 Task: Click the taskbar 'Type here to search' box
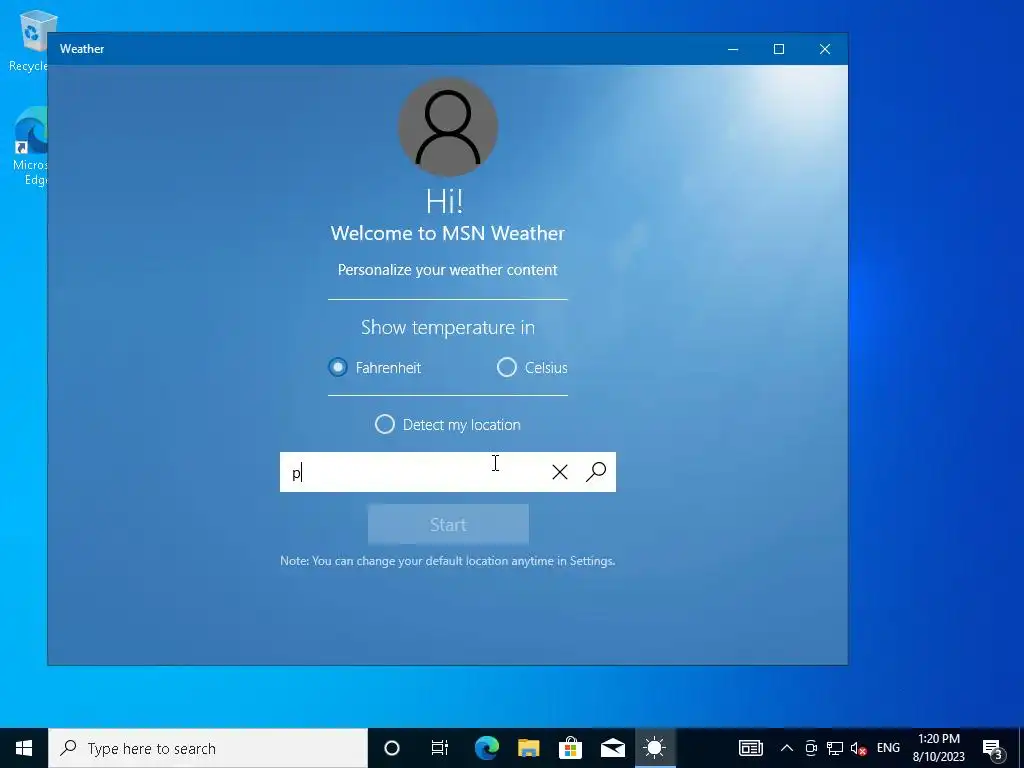[208, 748]
